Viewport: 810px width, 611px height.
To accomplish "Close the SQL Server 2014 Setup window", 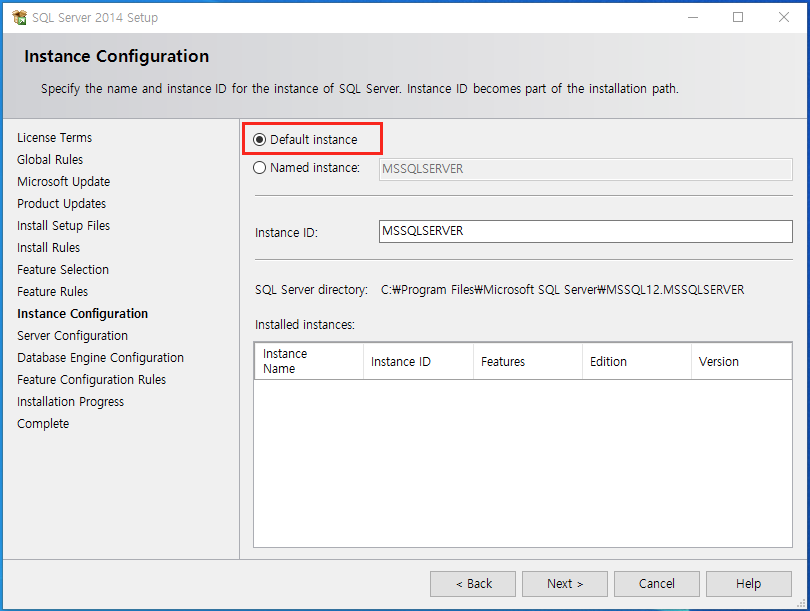I will [784, 18].
